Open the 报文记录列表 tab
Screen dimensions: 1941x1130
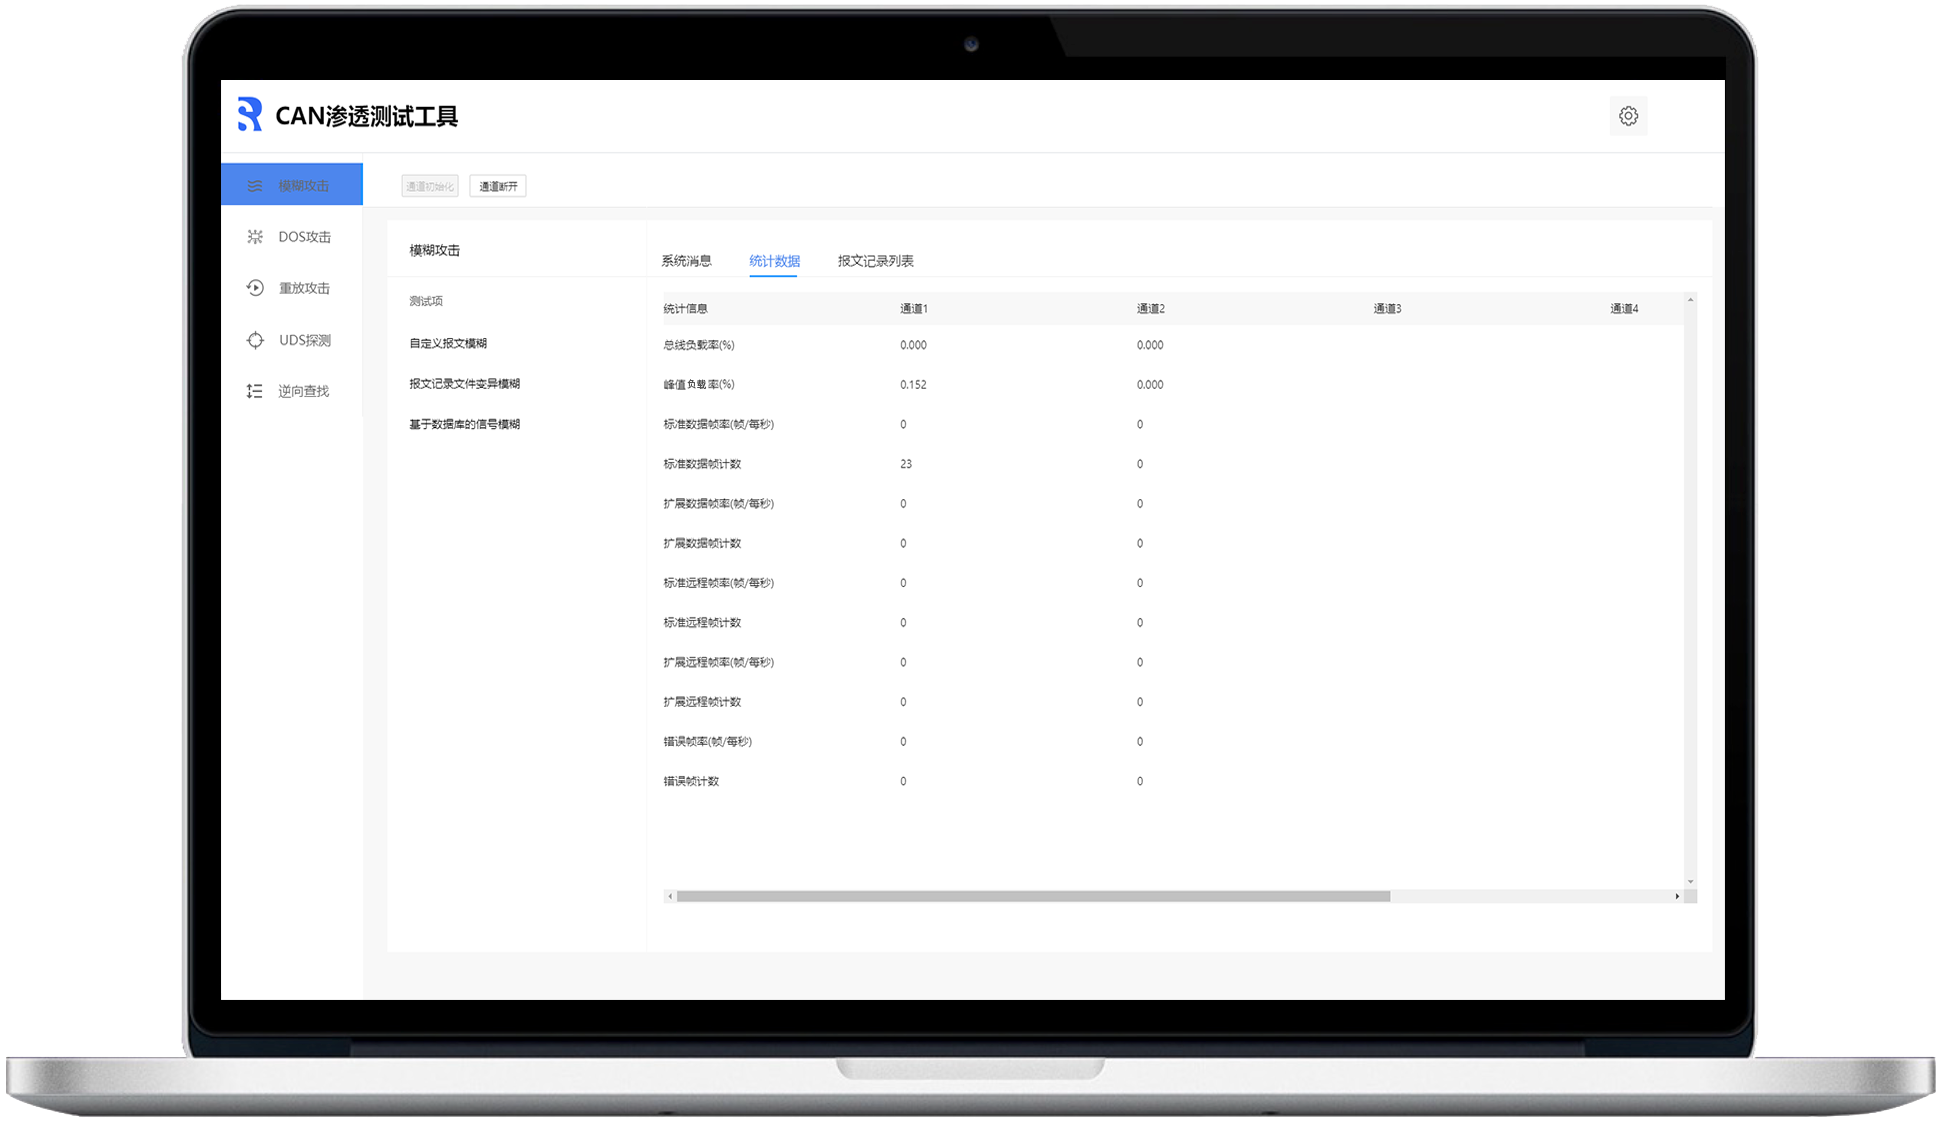[875, 261]
